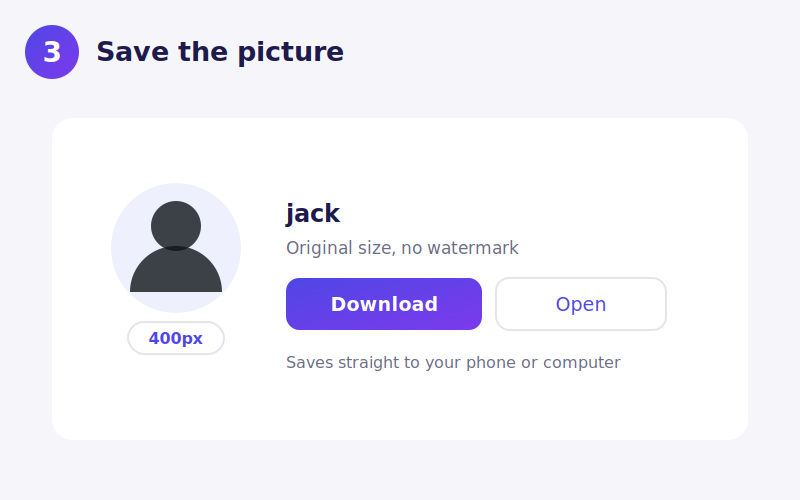Select the "Save the picture" heading

220,52
